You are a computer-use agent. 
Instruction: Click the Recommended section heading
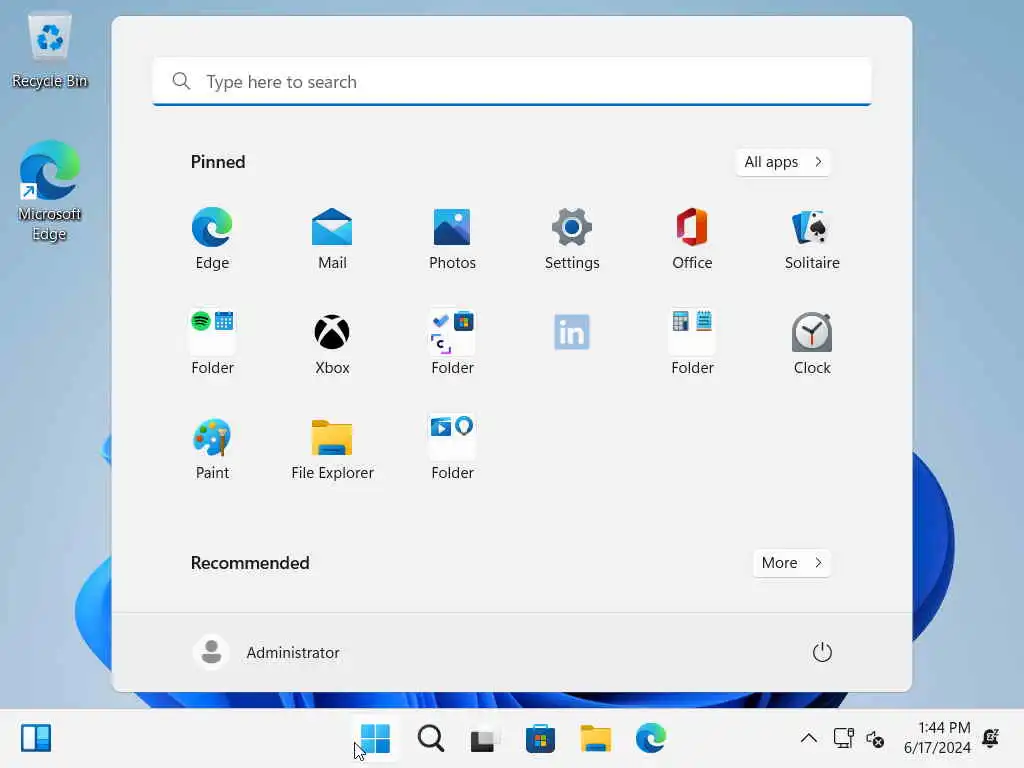point(249,563)
